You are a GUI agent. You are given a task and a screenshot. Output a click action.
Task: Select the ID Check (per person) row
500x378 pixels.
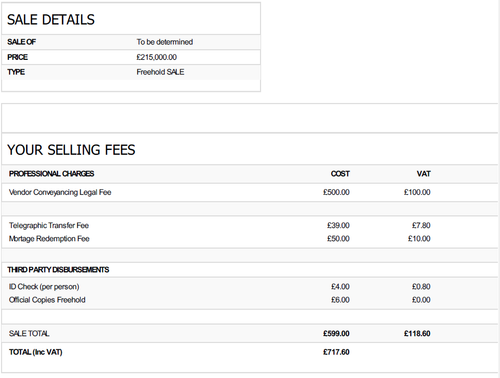249,287
